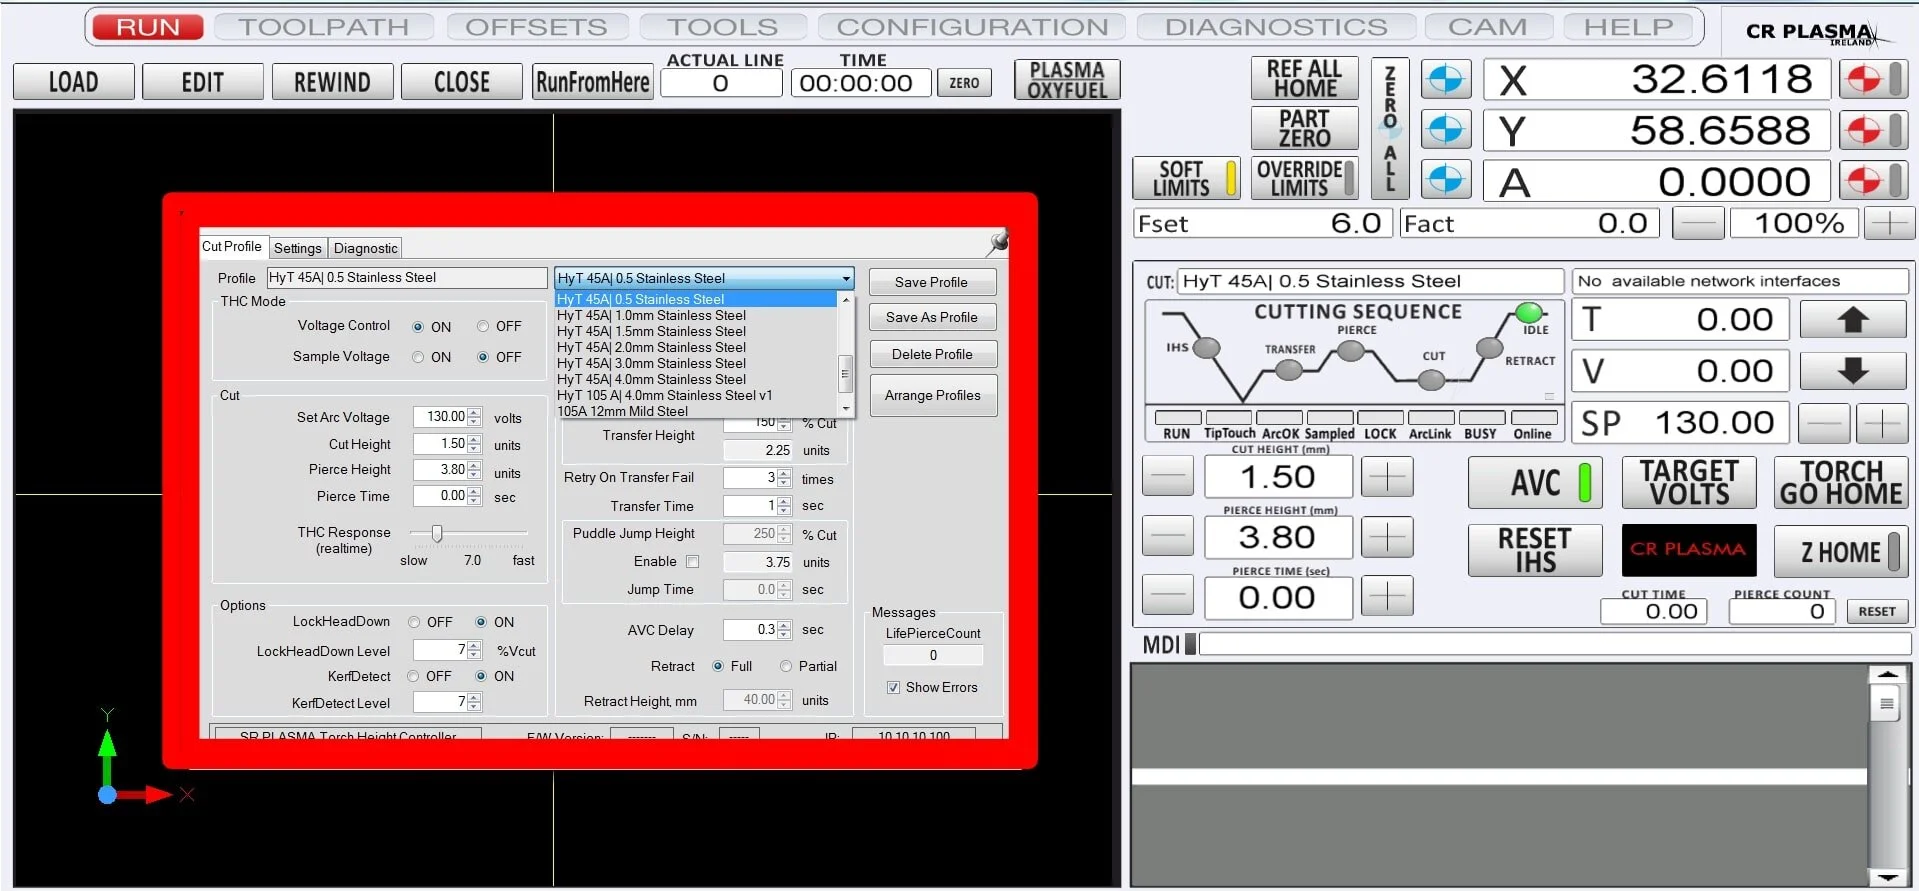Decrease pierce height with minus button
This screenshot has height=891, width=1919.
[x=1168, y=537]
